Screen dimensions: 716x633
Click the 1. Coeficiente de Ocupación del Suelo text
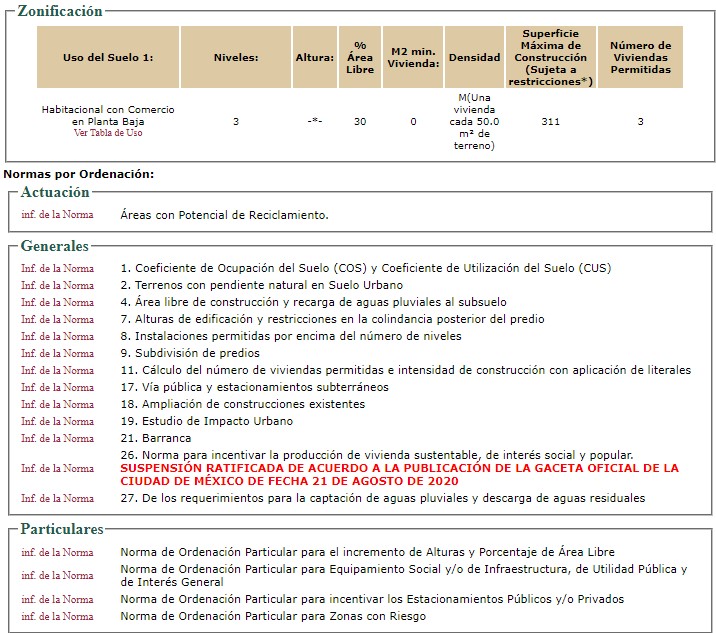coord(366,268)
